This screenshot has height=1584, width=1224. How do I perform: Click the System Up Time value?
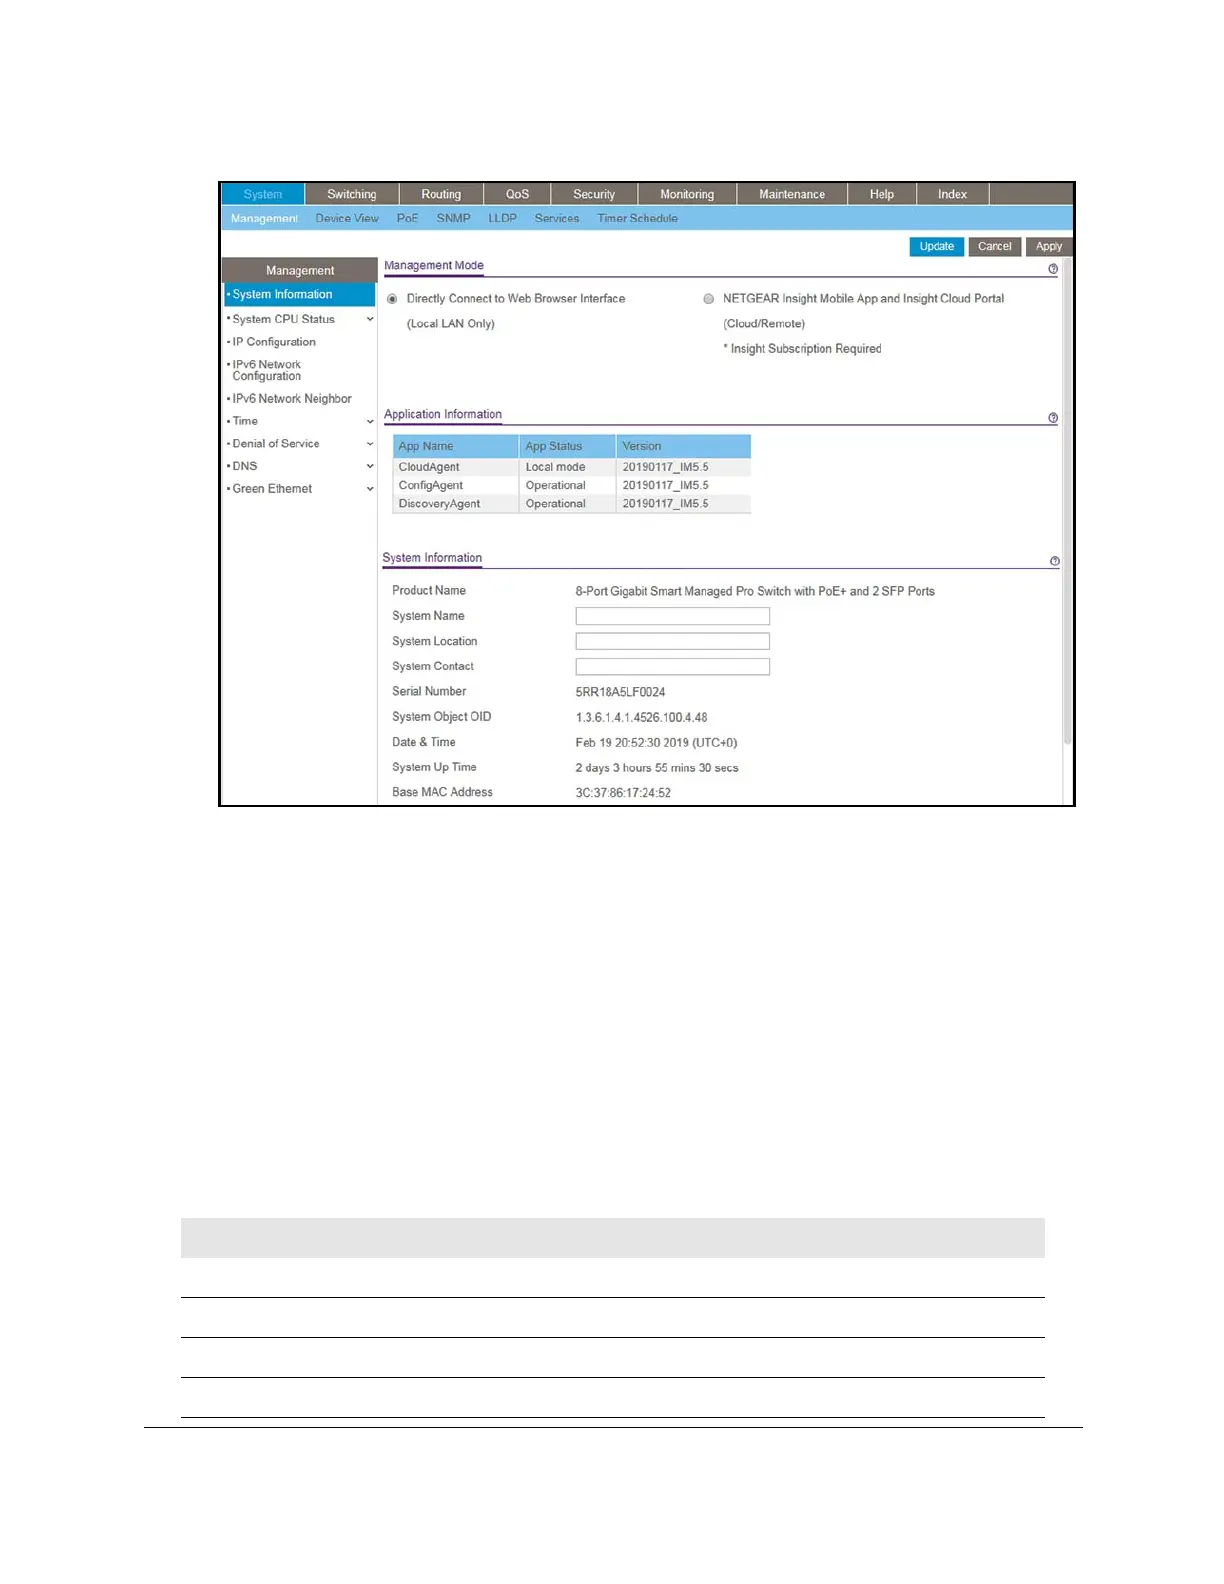click(657, 768)
